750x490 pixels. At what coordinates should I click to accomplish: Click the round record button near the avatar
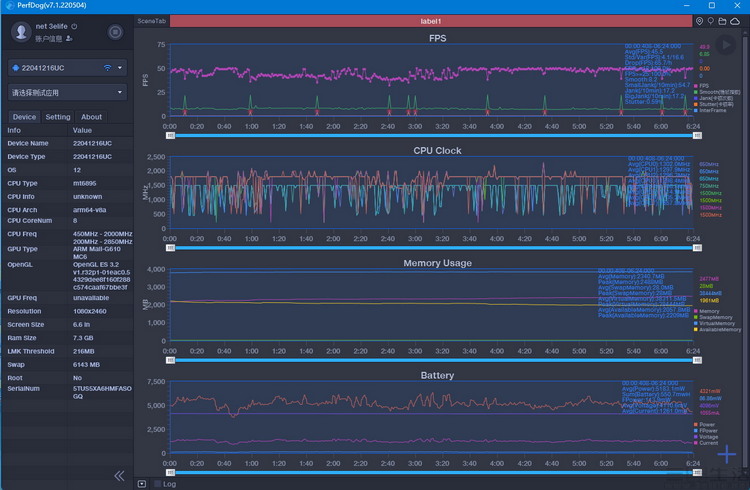tap(115, 32)
